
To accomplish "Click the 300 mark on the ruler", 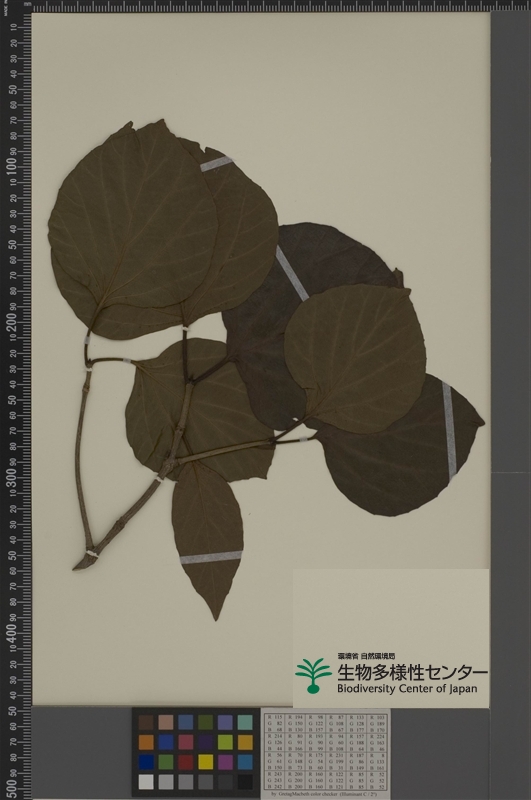I will click(11, 477).
